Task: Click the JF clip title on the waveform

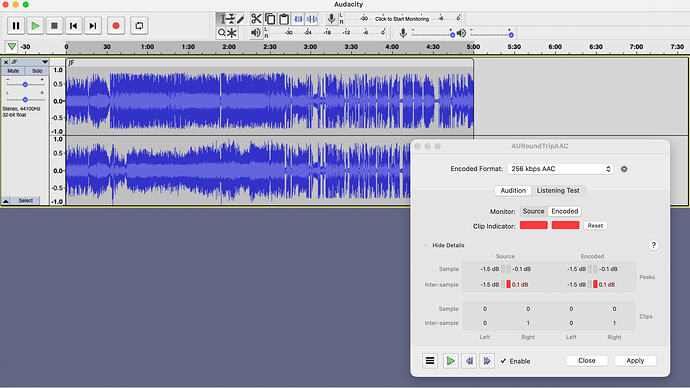Action: click(x=71, y=63)
